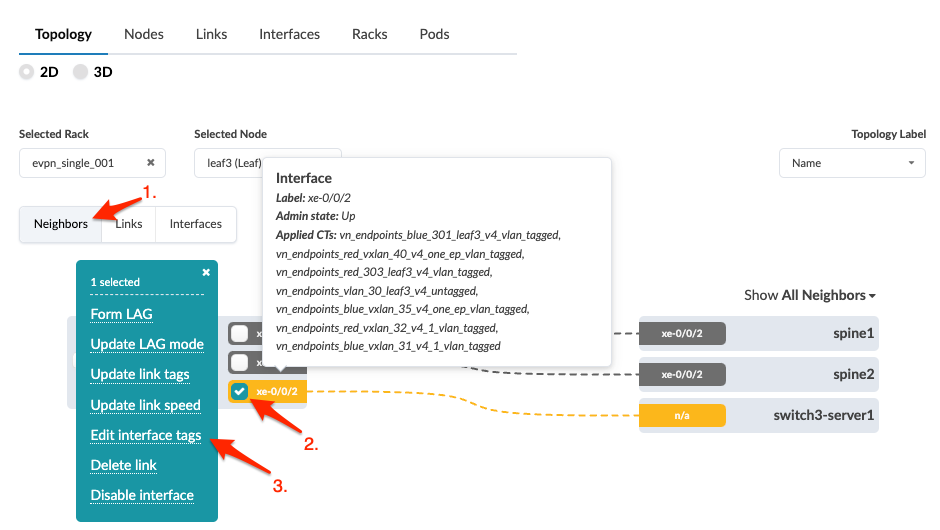Click the Edit interface tags link
940x530 pixels.
click(x=146, y=435)
